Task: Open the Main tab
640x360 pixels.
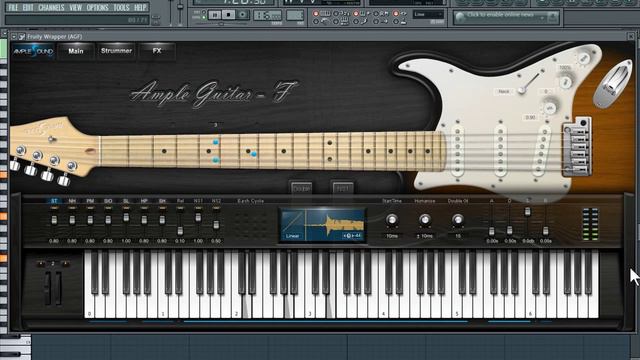Action: point(76,51)
